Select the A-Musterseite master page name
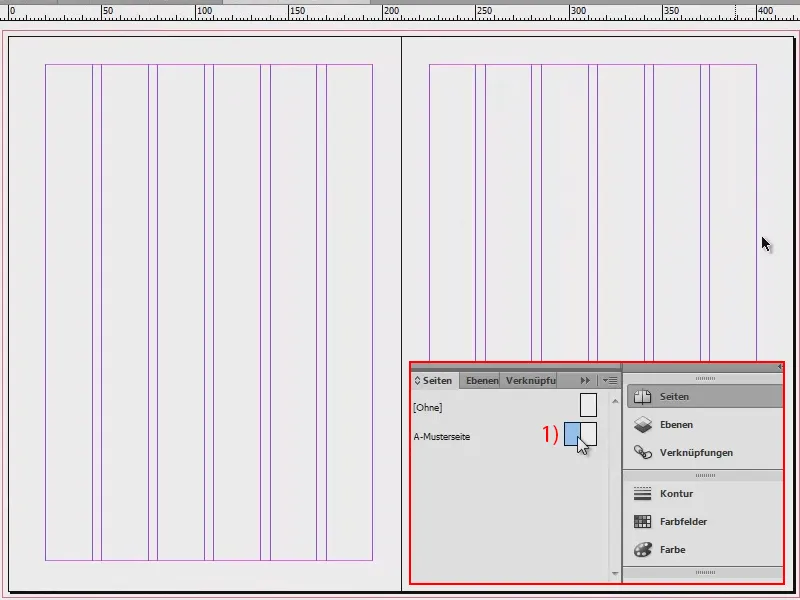Screen dimensions: 800x600 coord(443,437)
